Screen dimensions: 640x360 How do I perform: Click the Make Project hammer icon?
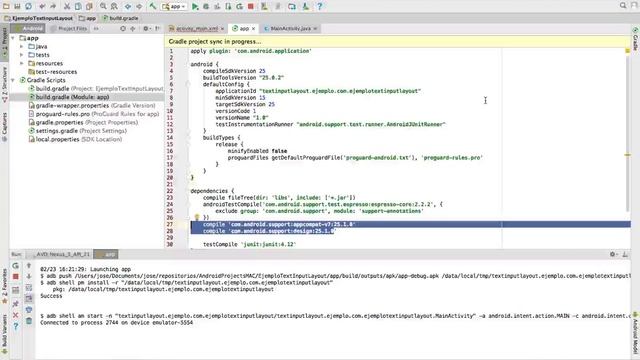coord(153,6)
